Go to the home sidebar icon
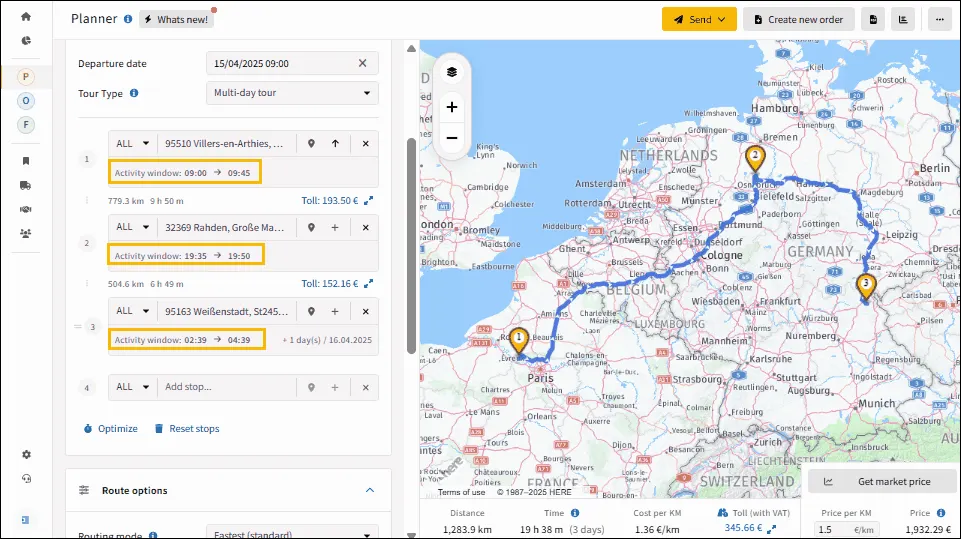Screen dimensions: 961x539 click(x=26, y=17)
